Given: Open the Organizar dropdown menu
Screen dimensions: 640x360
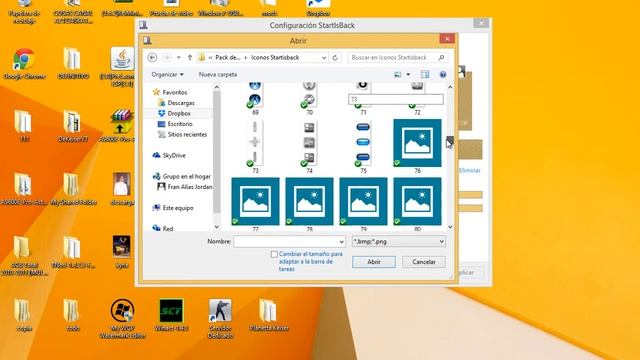Looking at the screenshot, I should [x=167, y=75].
